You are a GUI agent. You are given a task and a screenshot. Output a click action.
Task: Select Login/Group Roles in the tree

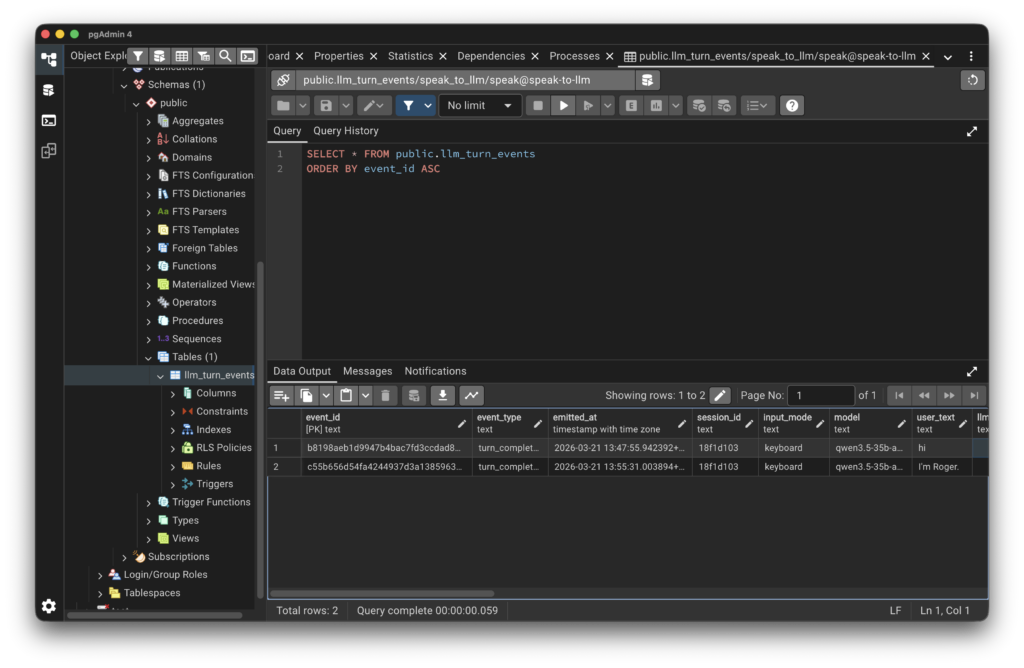pos(165,575)
